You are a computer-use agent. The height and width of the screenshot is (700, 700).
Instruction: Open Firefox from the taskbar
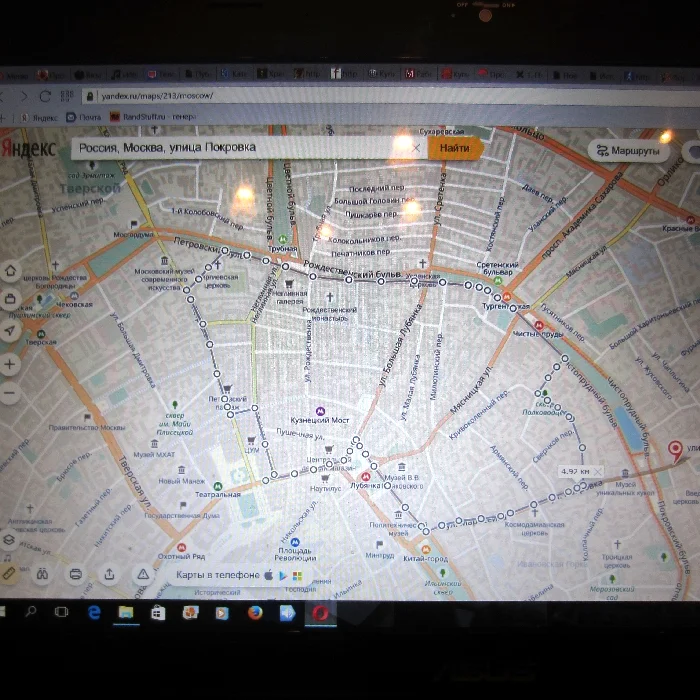coord(255,612)
